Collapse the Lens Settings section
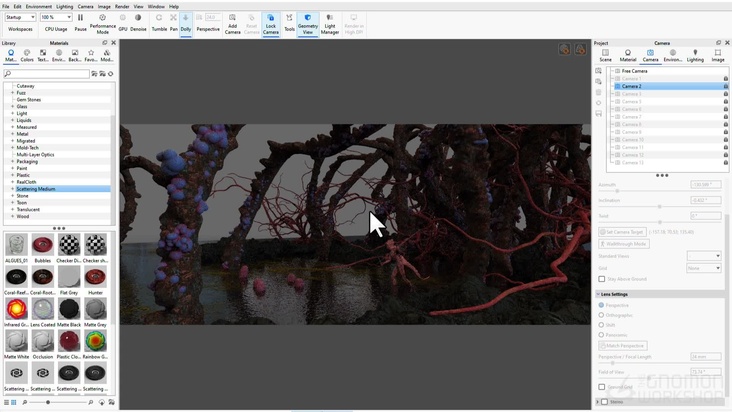The width and height of the screenshot is (732, 412). pyautogui.click(x=598, y=294)
